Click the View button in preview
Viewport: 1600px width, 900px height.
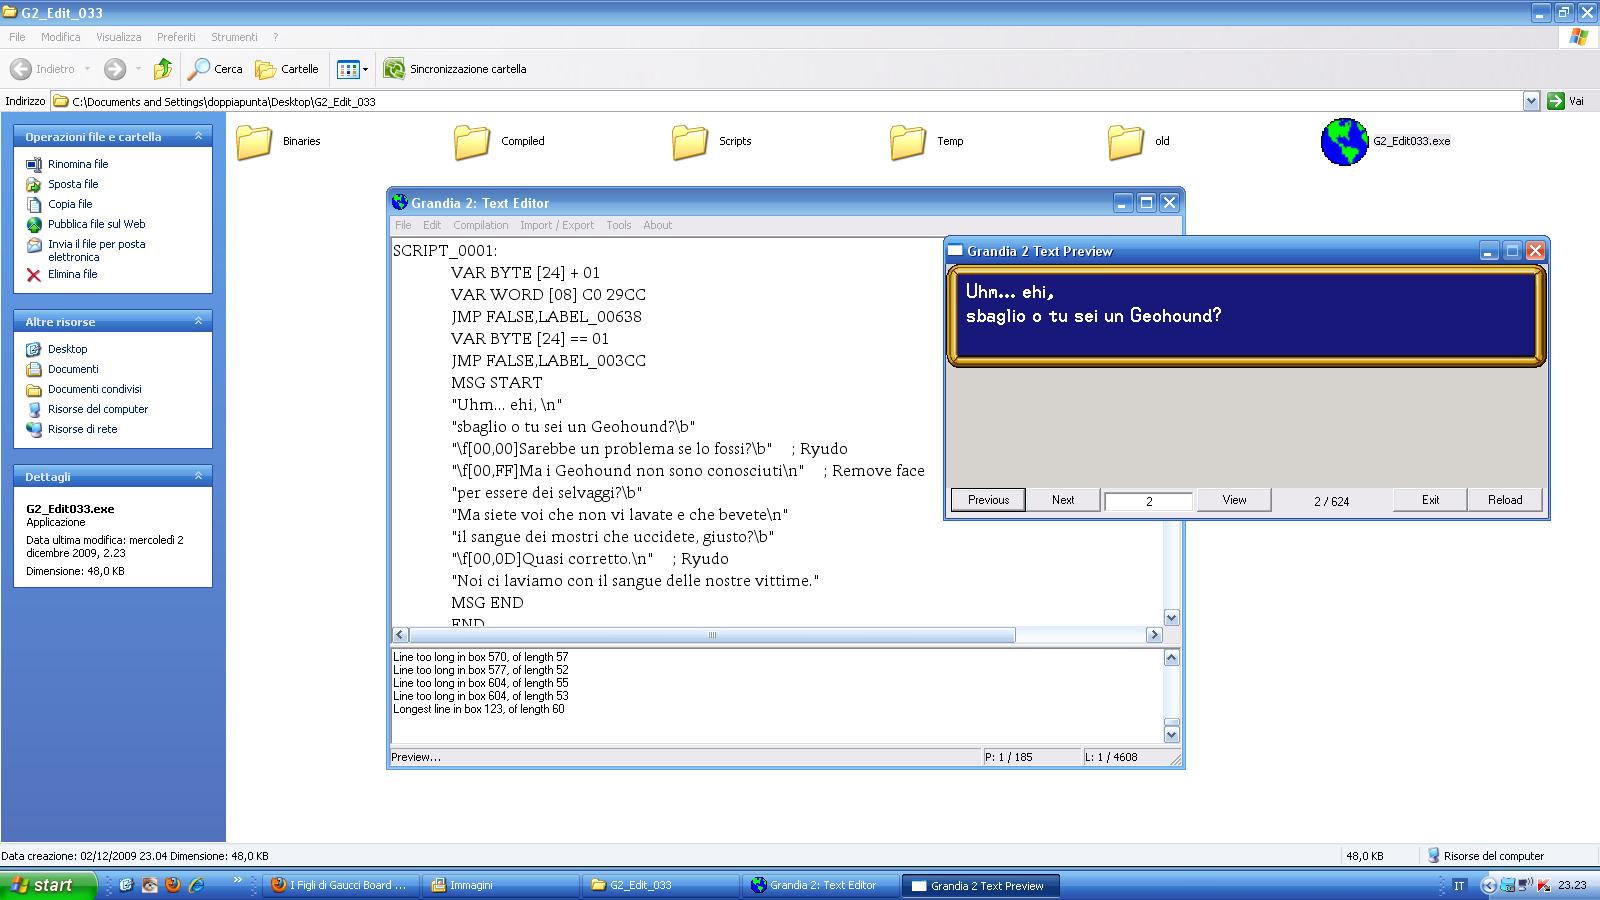pos(1234,500)
